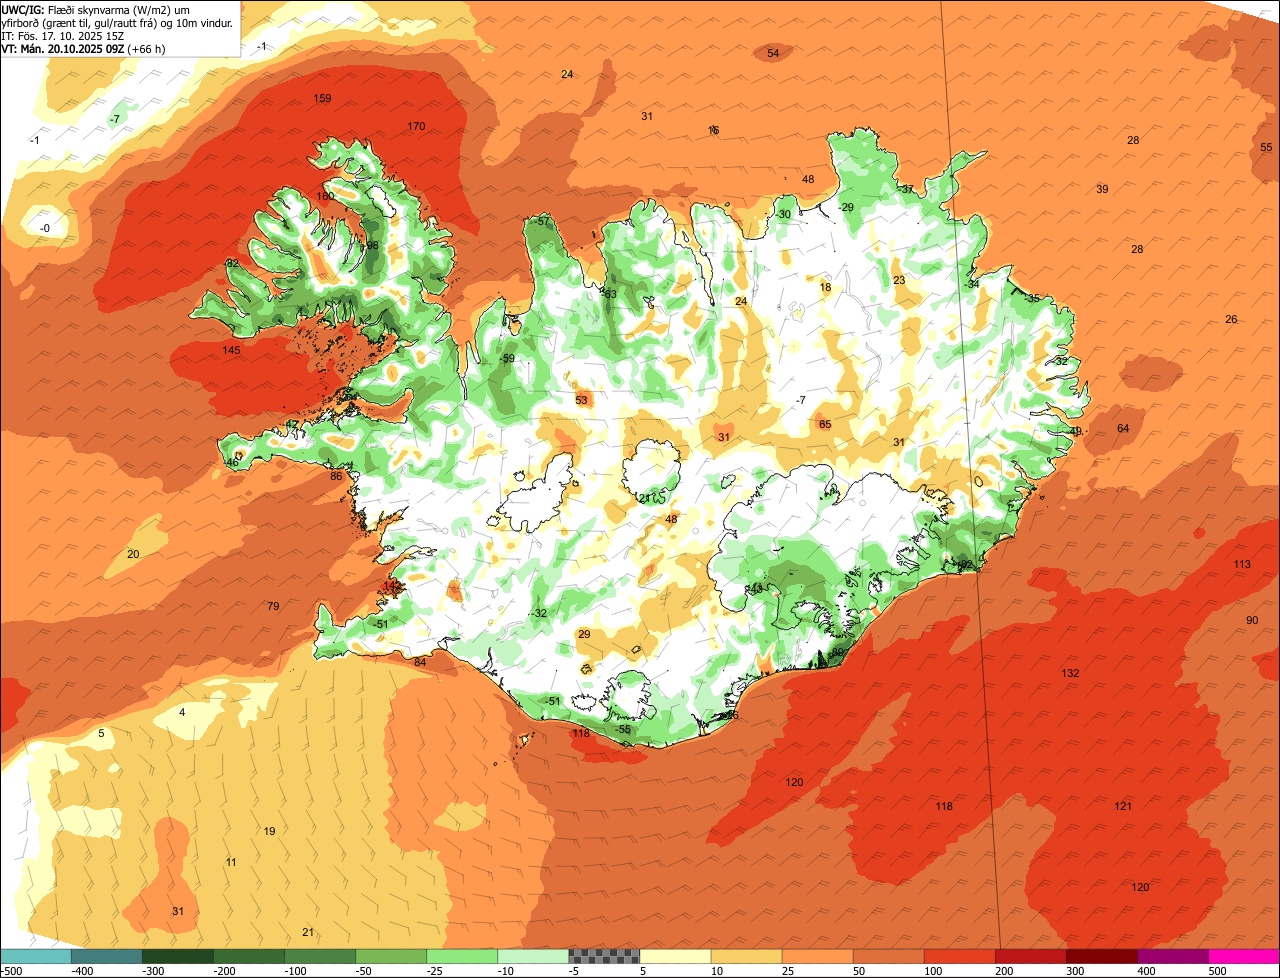Click the map value 159
The image size is (1280, 978).
tap(323, 98)
